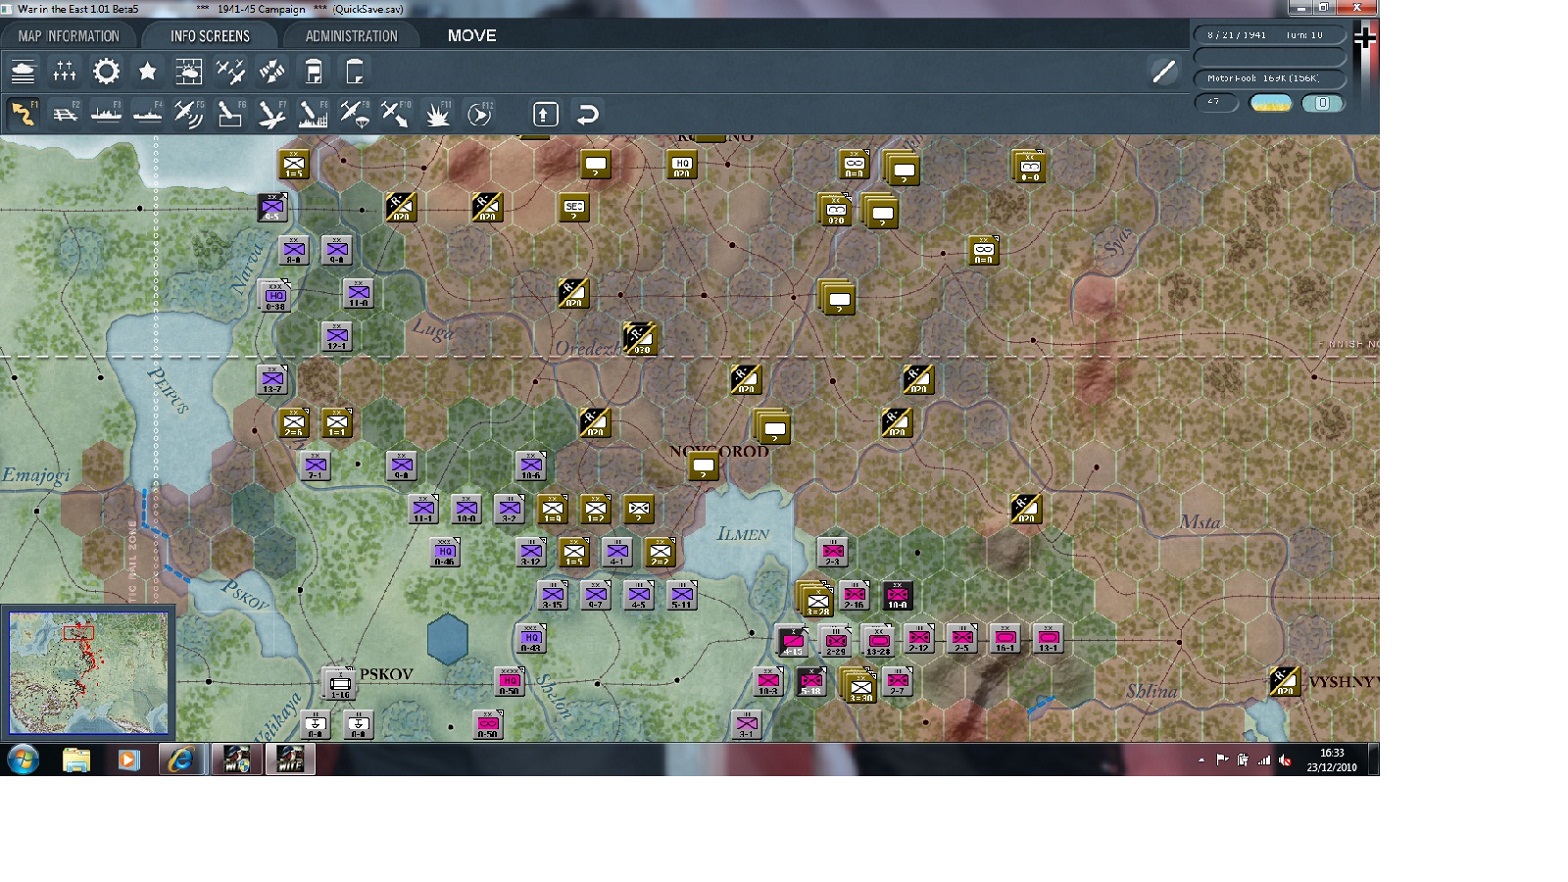Select the F5 air recon mode
Image resolution: width=1568 pixels, height=882 pixels.
189,114
